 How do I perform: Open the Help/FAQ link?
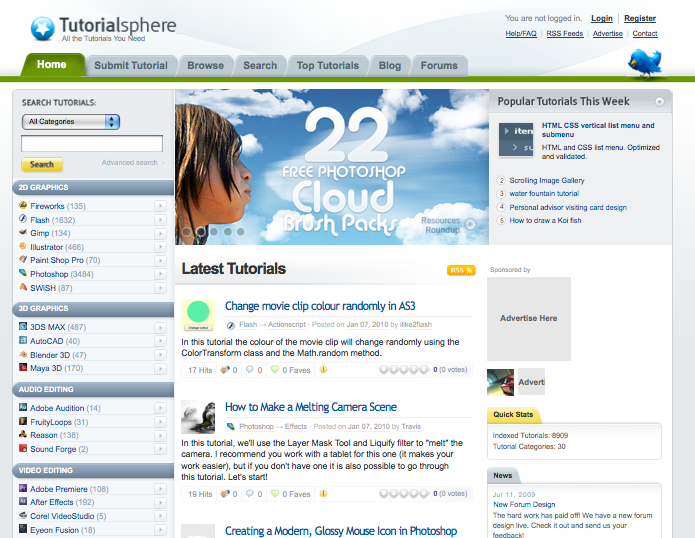521,34
